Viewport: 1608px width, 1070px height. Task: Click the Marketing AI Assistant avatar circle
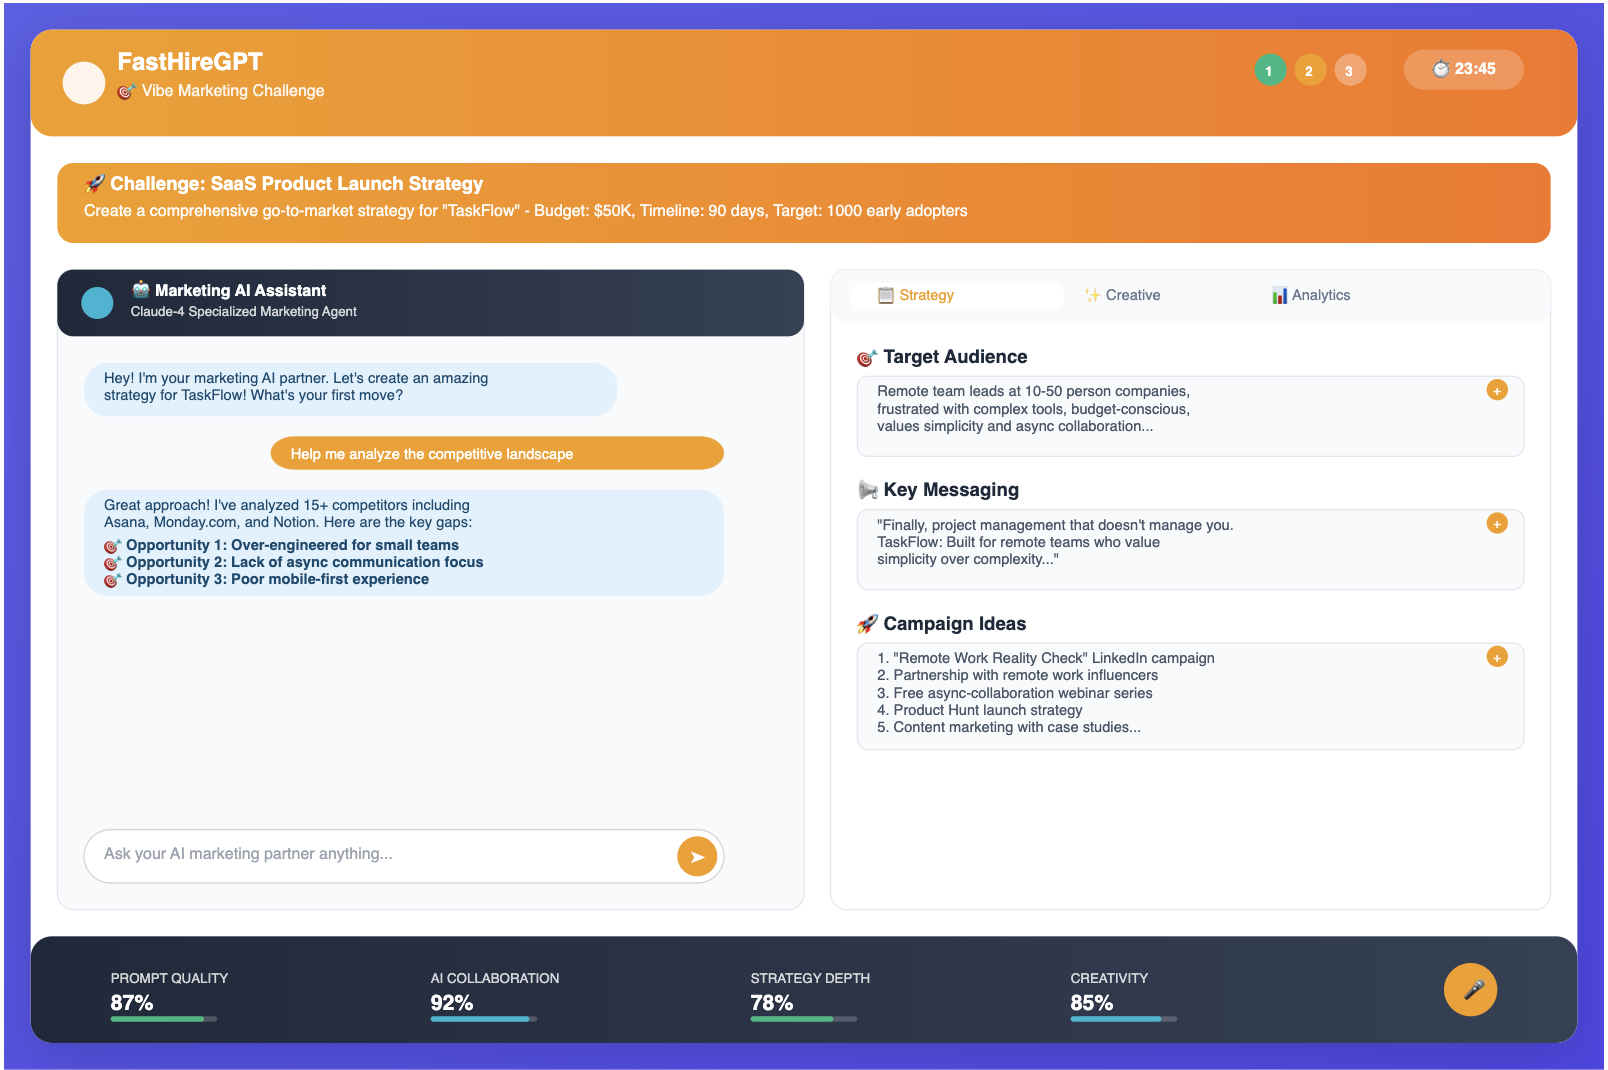tap(97, 303)
